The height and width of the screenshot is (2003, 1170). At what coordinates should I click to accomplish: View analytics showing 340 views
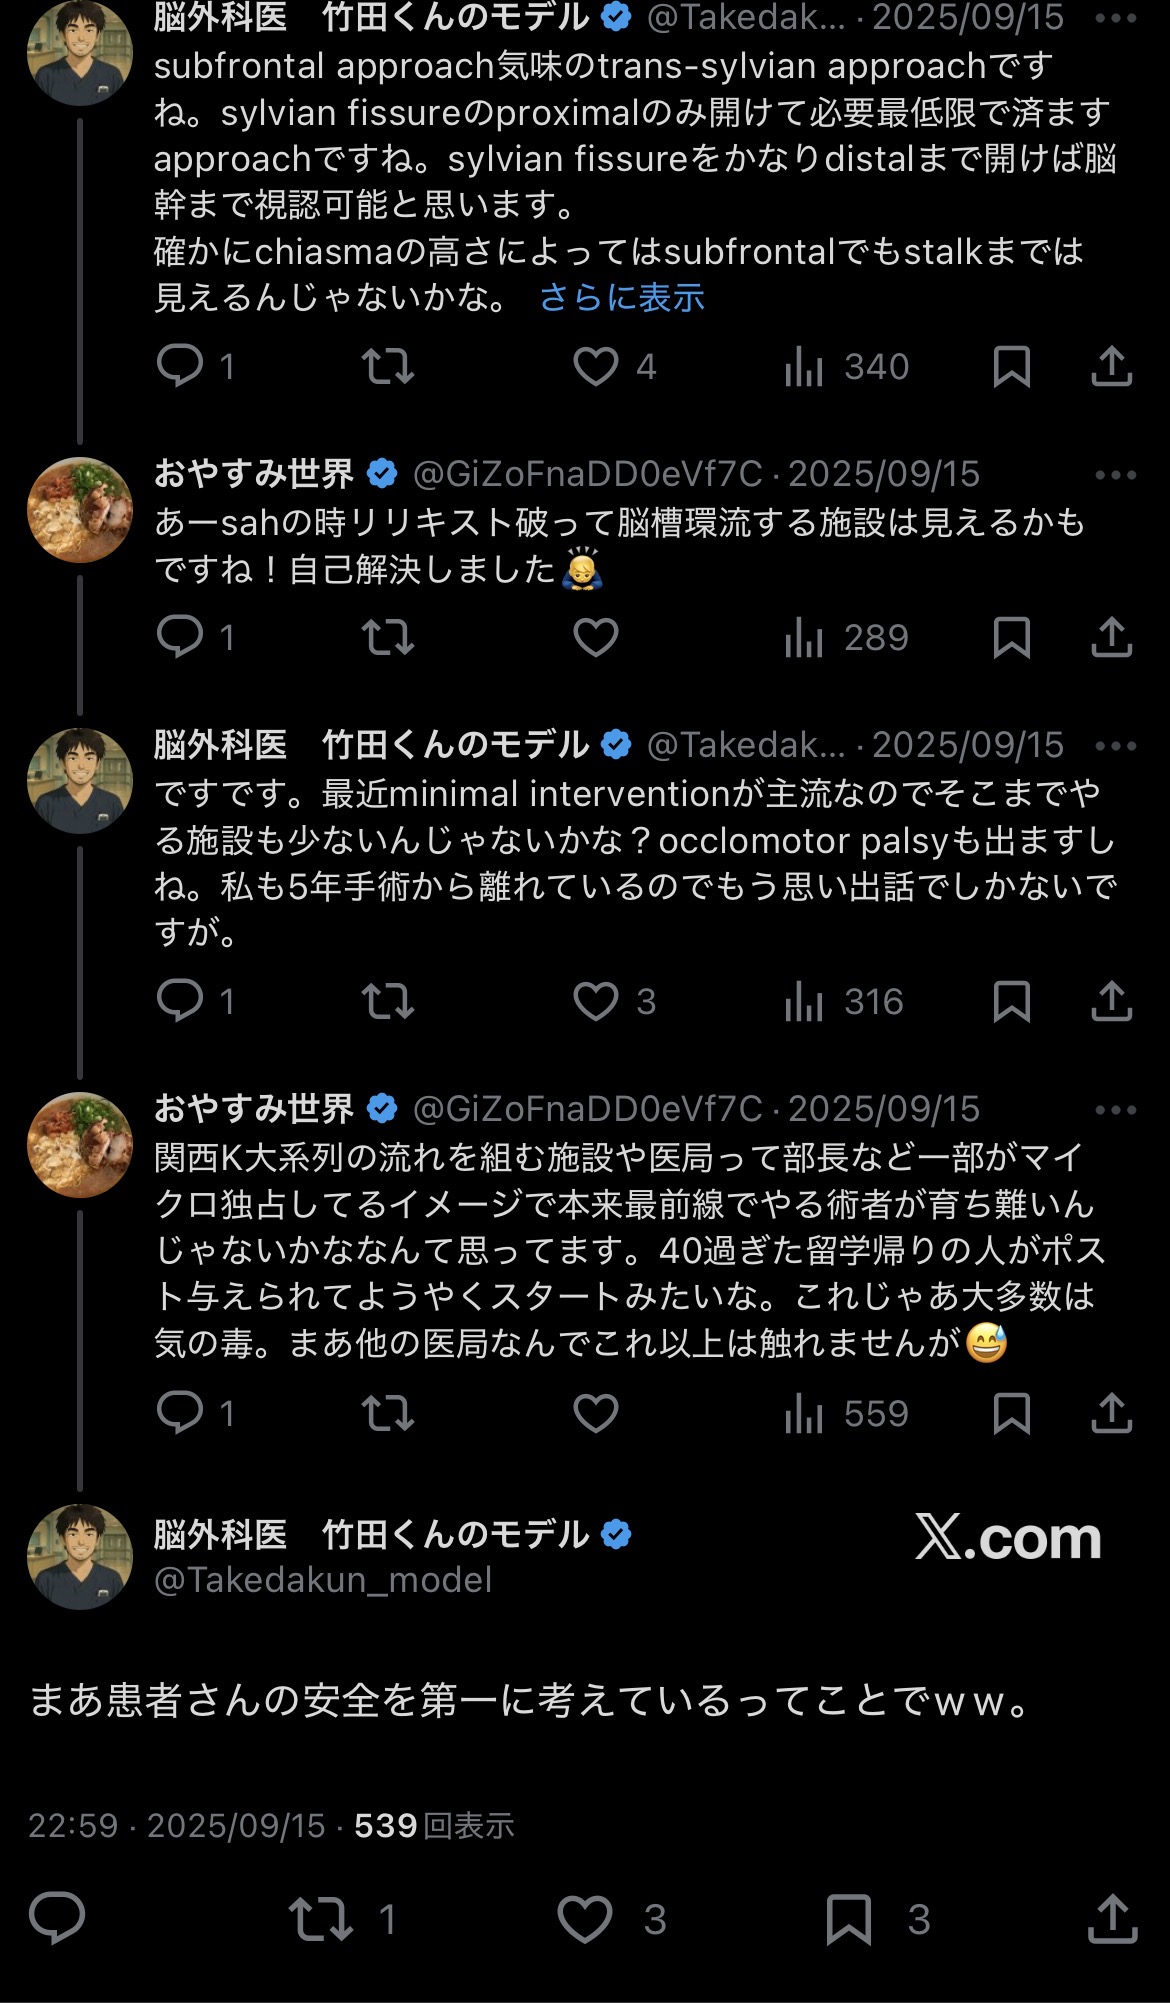[x=846, y=367]
